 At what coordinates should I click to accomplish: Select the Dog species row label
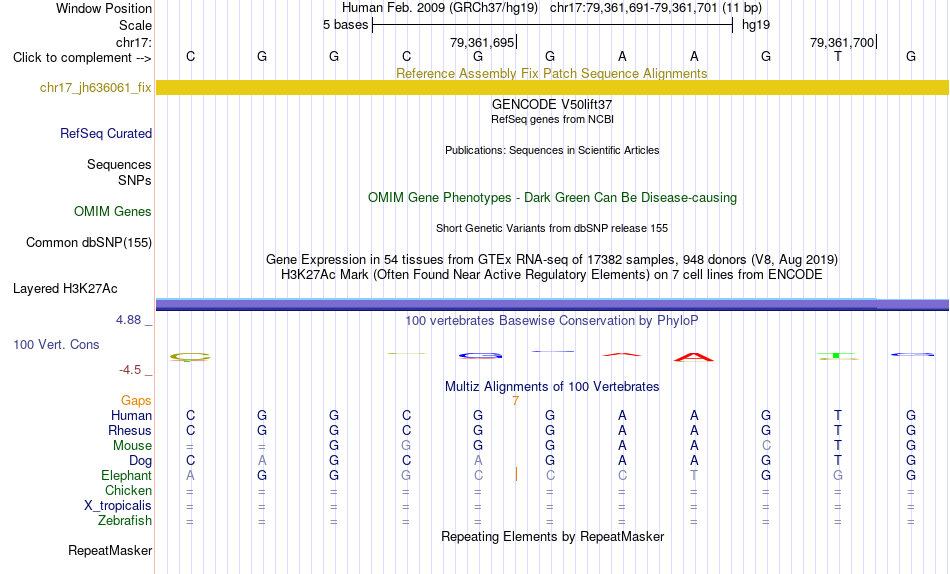140,461
